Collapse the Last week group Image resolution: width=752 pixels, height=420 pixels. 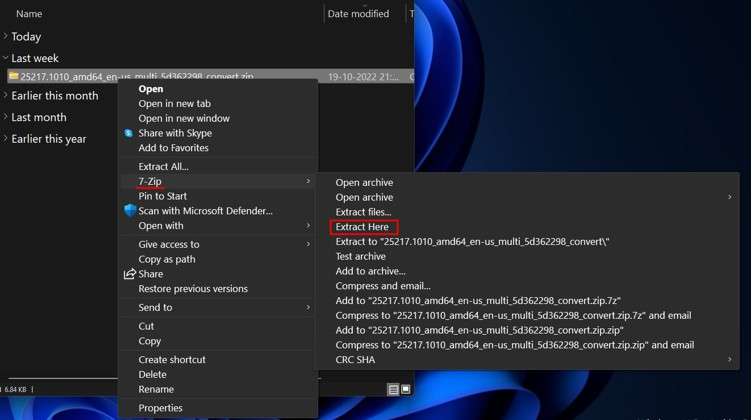point(5,58)
